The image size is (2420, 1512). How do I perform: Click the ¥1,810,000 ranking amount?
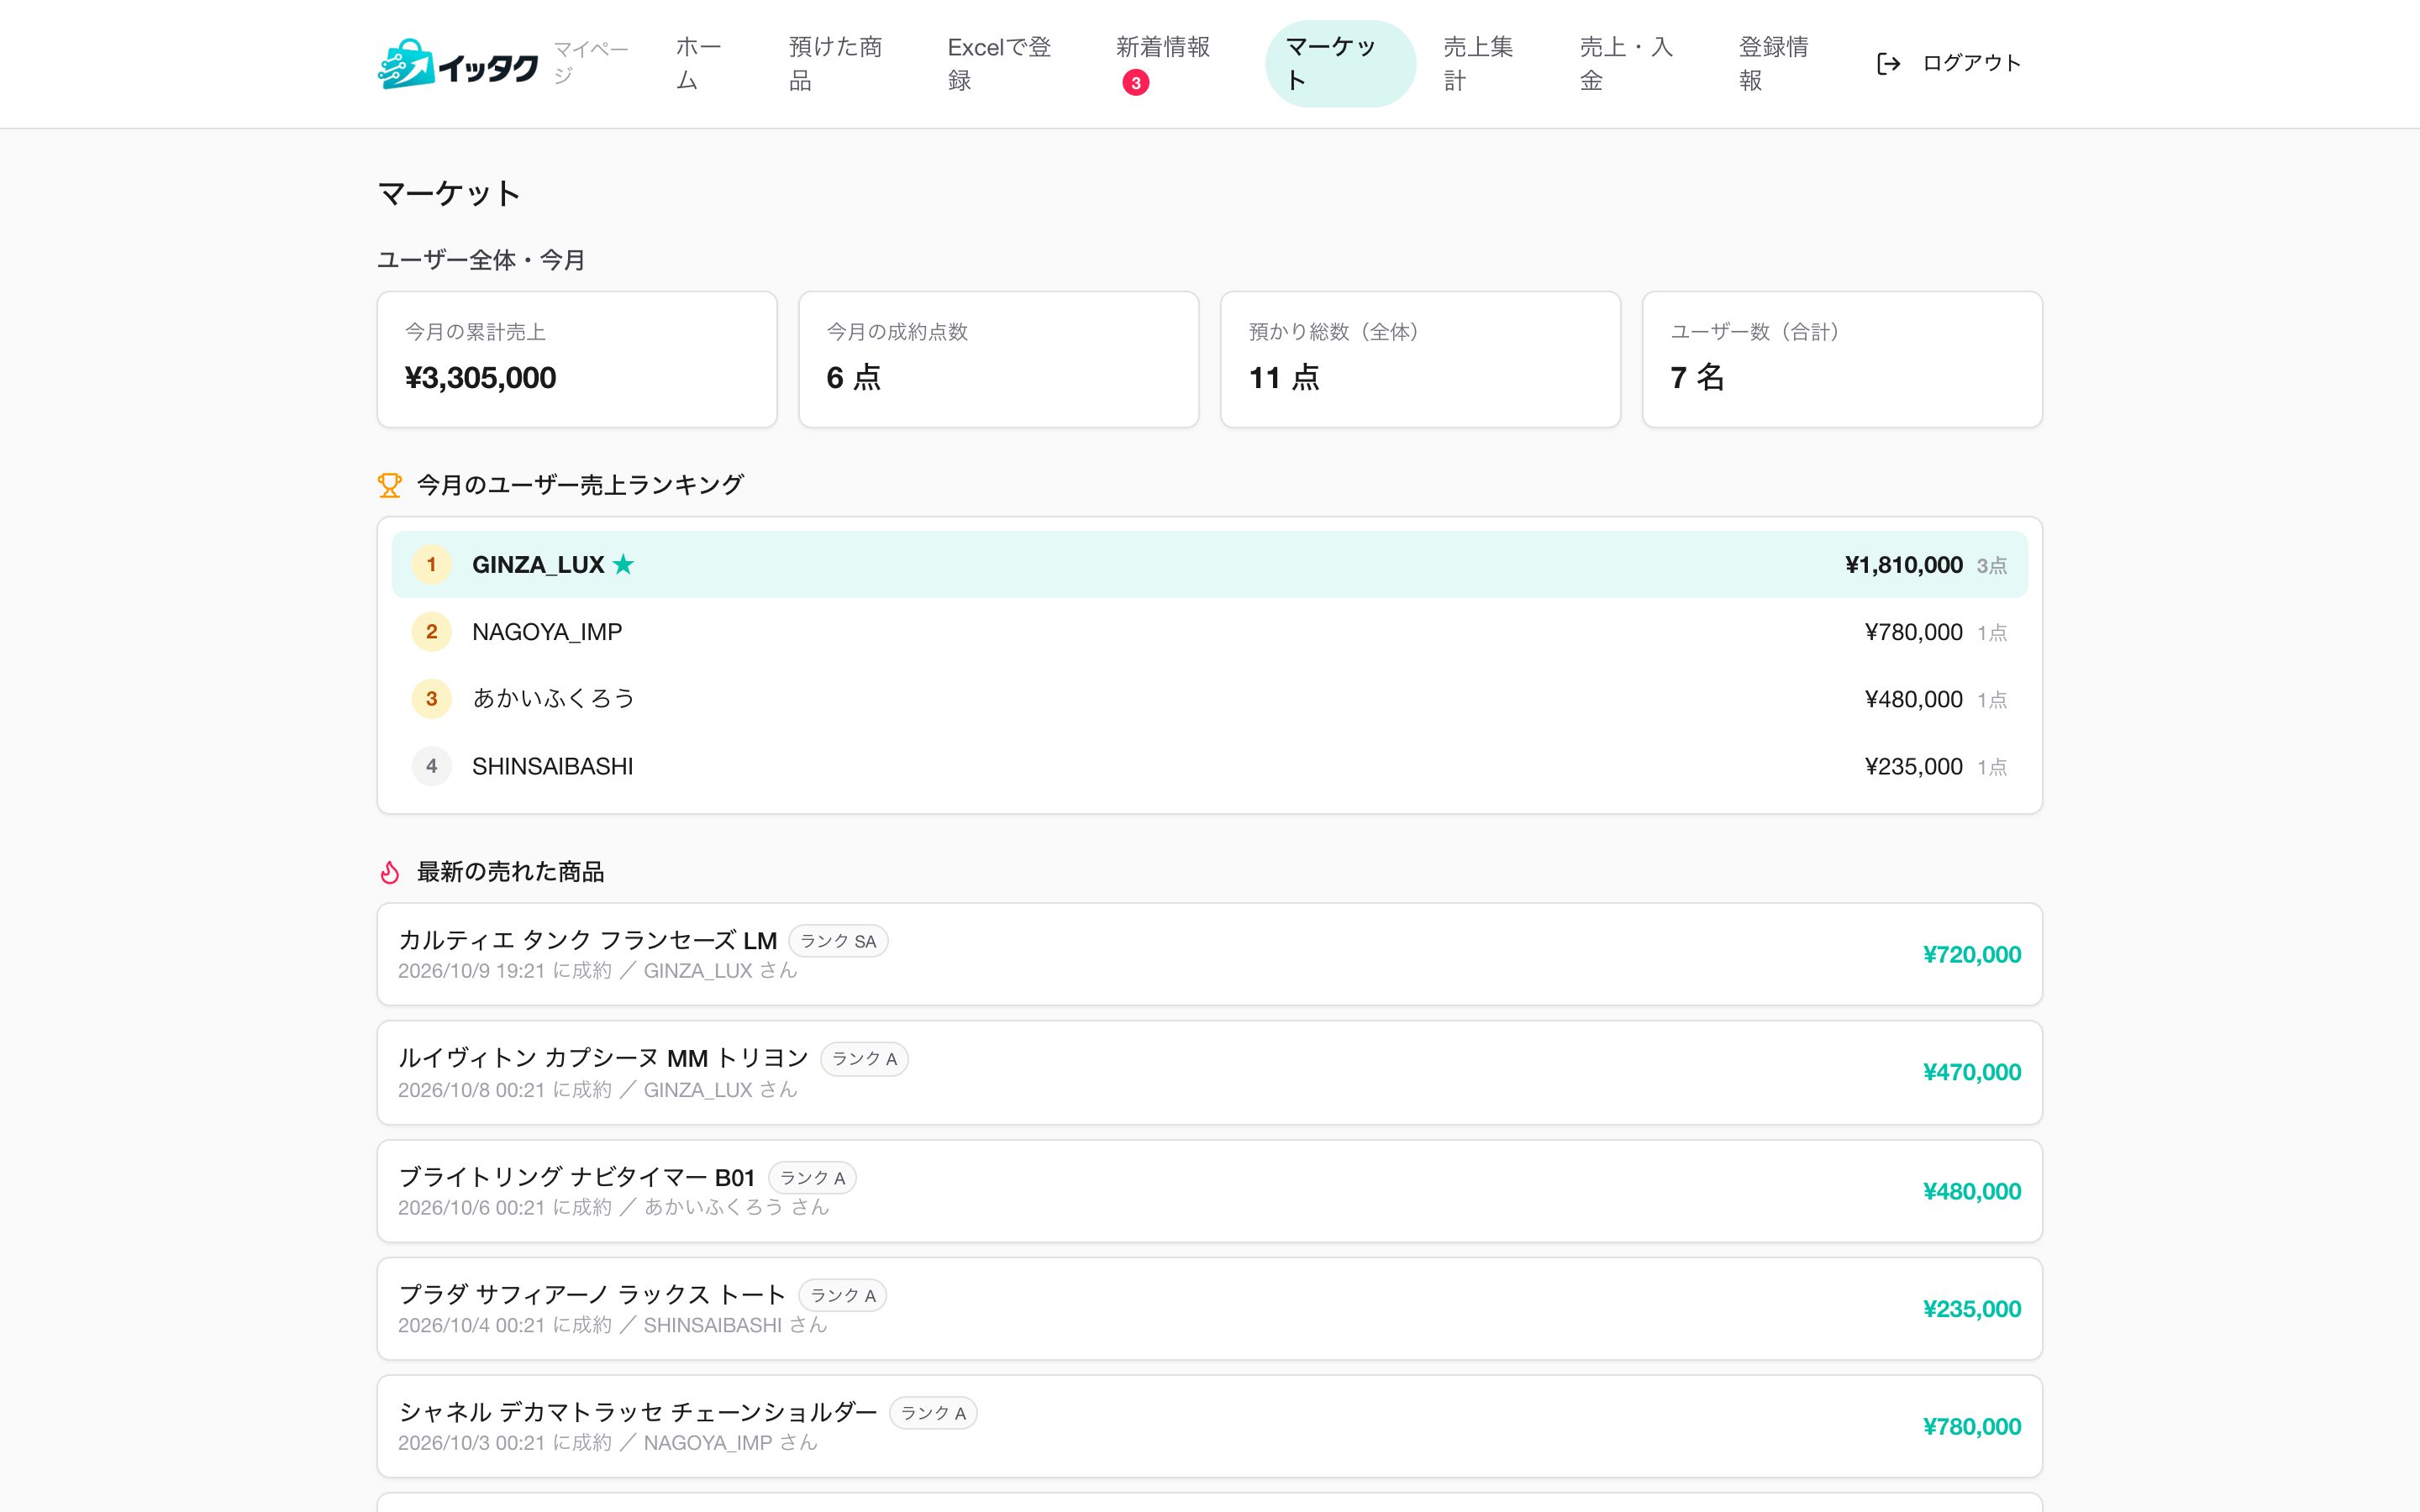(x=1903, y=565)
